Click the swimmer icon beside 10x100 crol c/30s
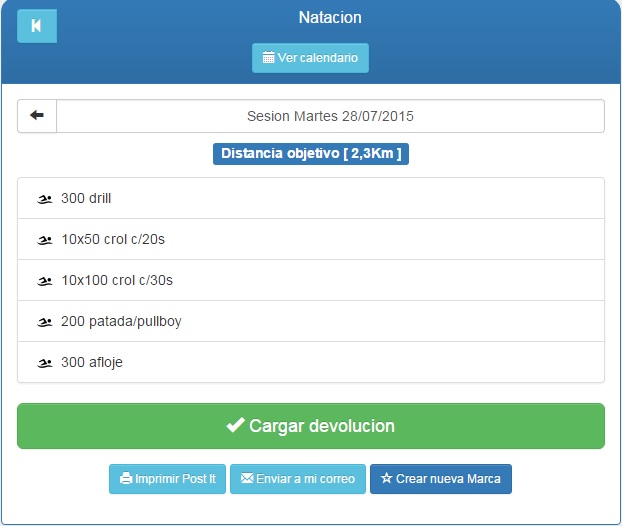The image size is (622, 526). click(45, 281)
